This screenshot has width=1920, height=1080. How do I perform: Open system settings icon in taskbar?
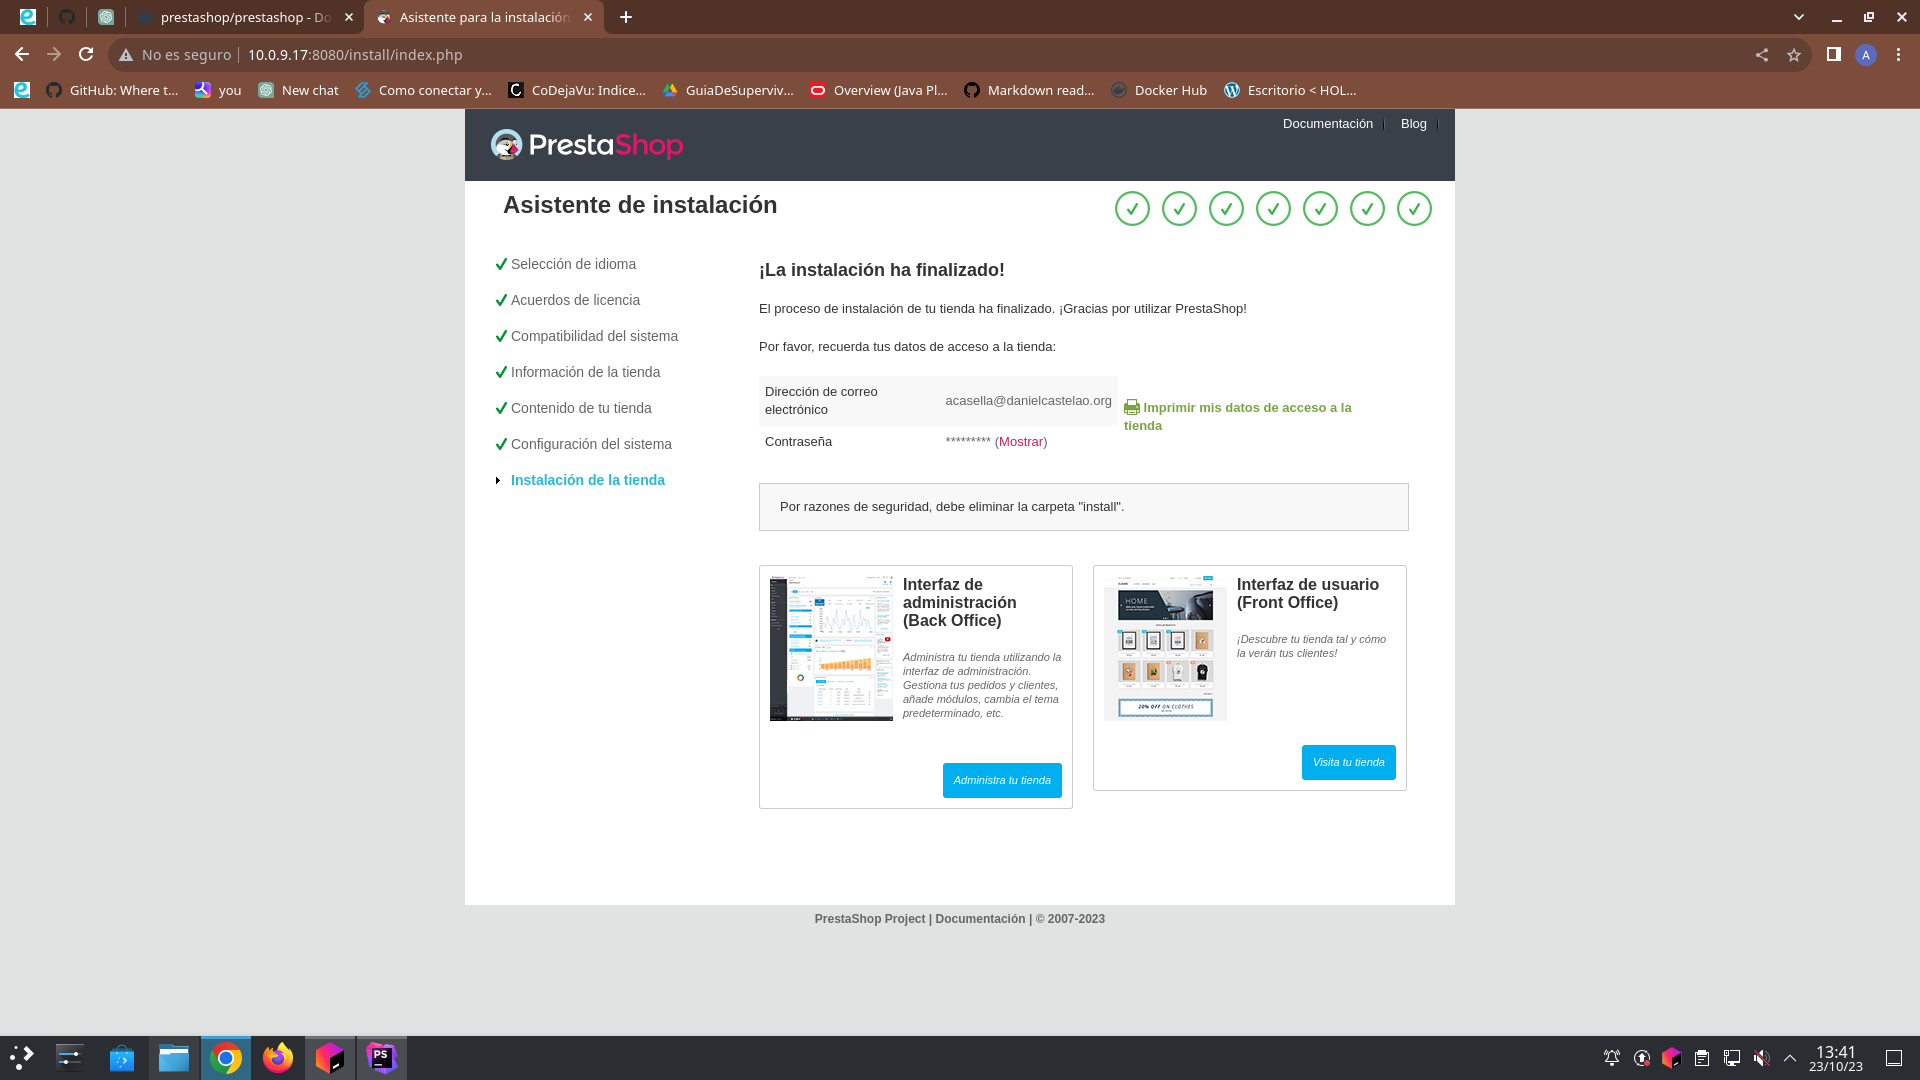point(70,1058)
